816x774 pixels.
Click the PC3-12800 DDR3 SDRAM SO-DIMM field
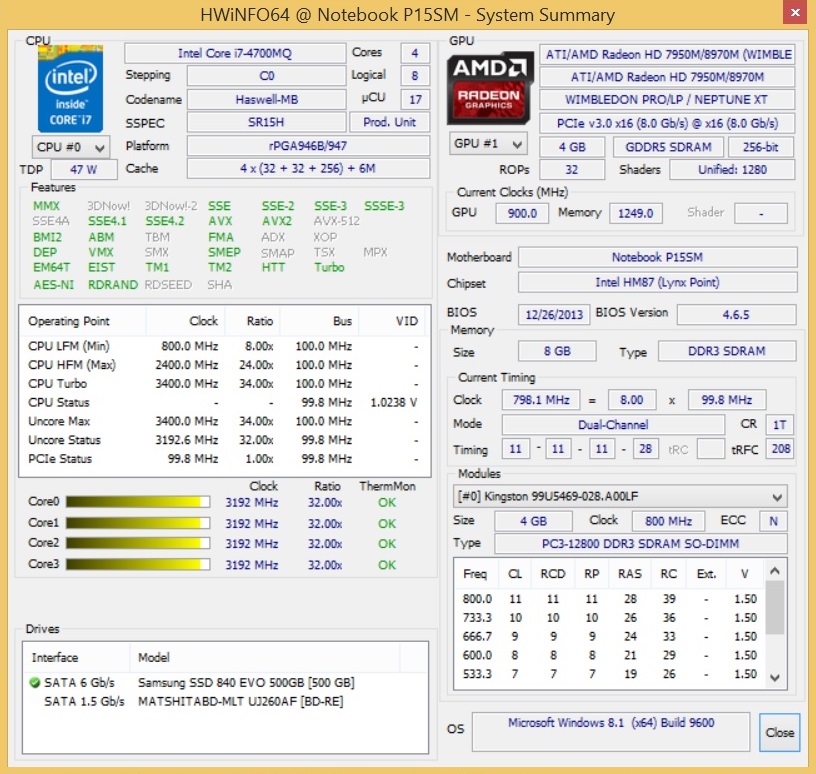(x=641, y=544)
